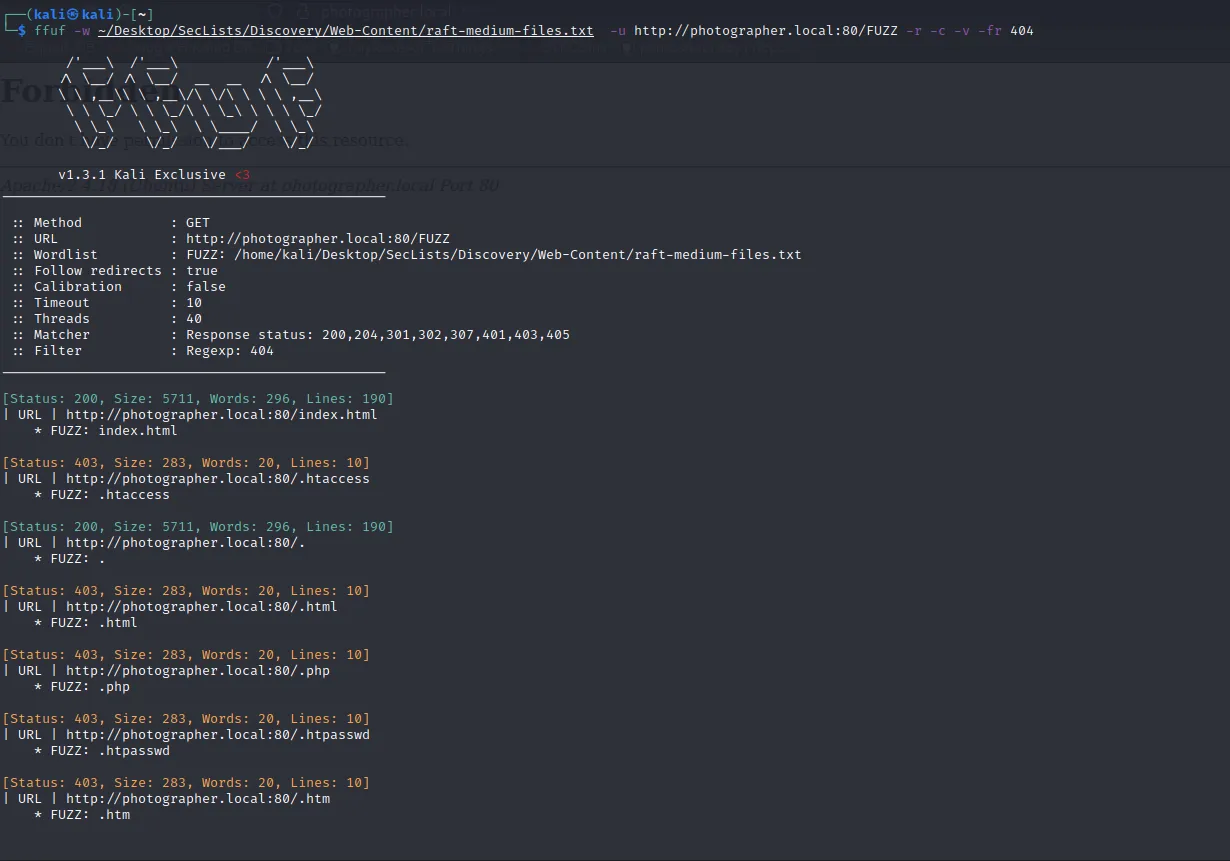1230x861 pixels.
Task: Click the -fr 404 flag in the command
Action: (x=1009, y=31)
